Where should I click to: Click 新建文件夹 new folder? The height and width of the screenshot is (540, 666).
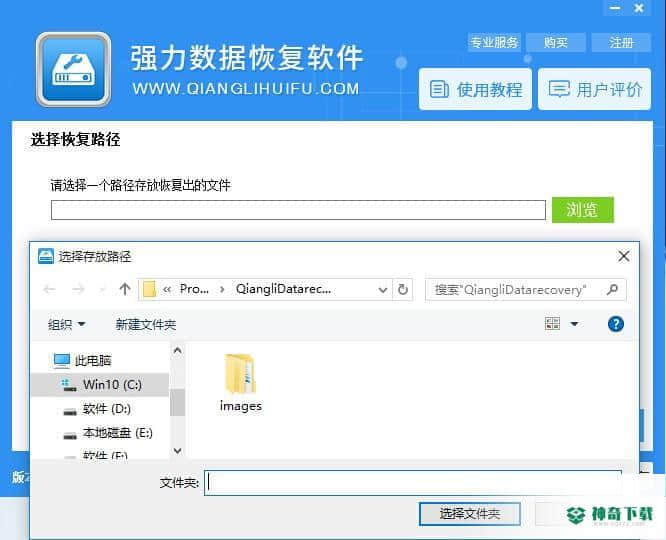(146, 325)
